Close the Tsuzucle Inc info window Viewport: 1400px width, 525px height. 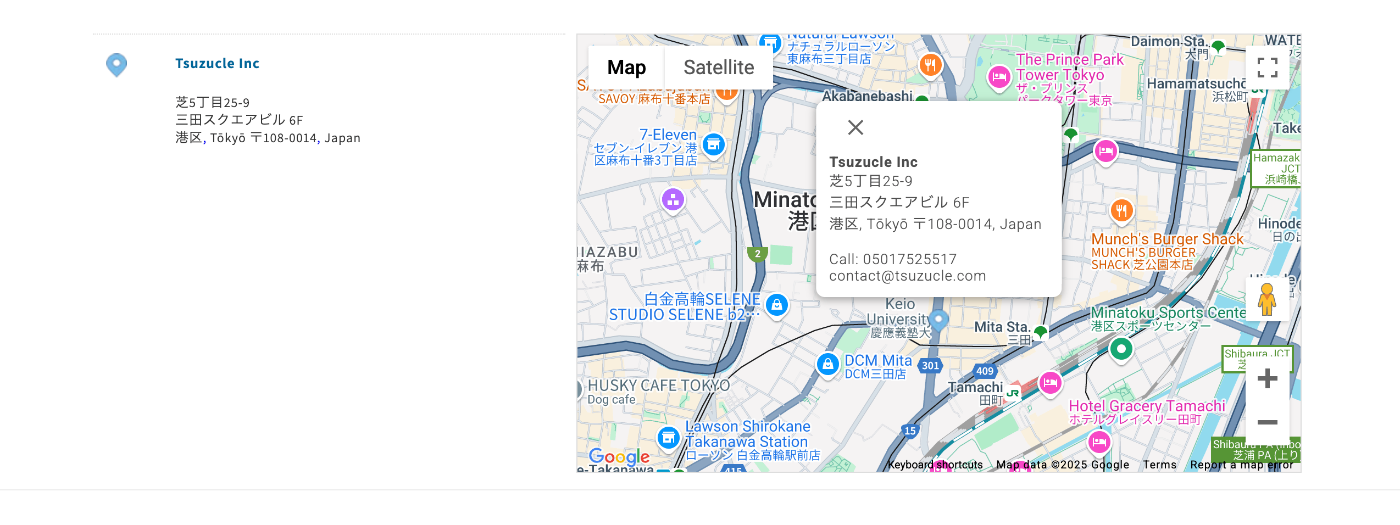click(x=855, y=127)
